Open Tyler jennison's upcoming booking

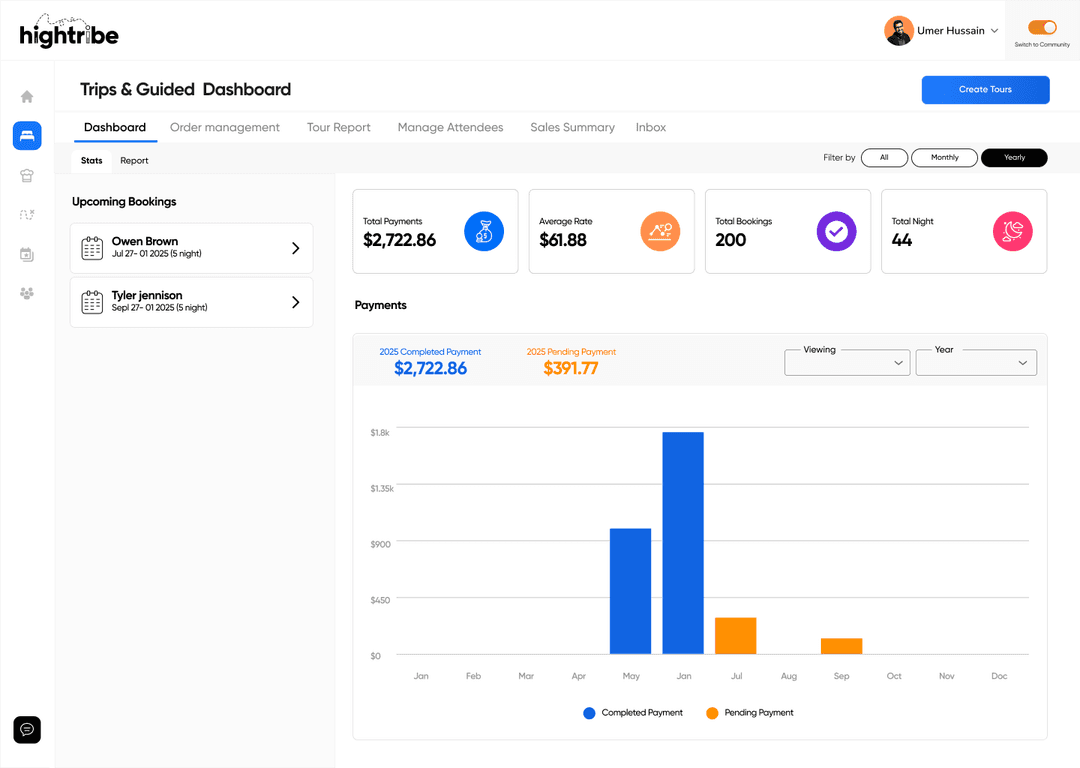pos(191,302)
